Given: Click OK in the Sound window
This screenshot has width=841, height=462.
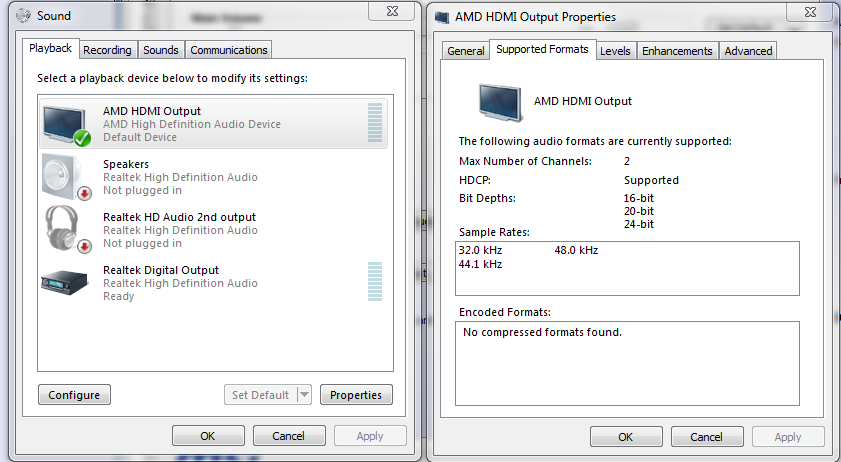Looking at the screenshot, I should point(208,436).
